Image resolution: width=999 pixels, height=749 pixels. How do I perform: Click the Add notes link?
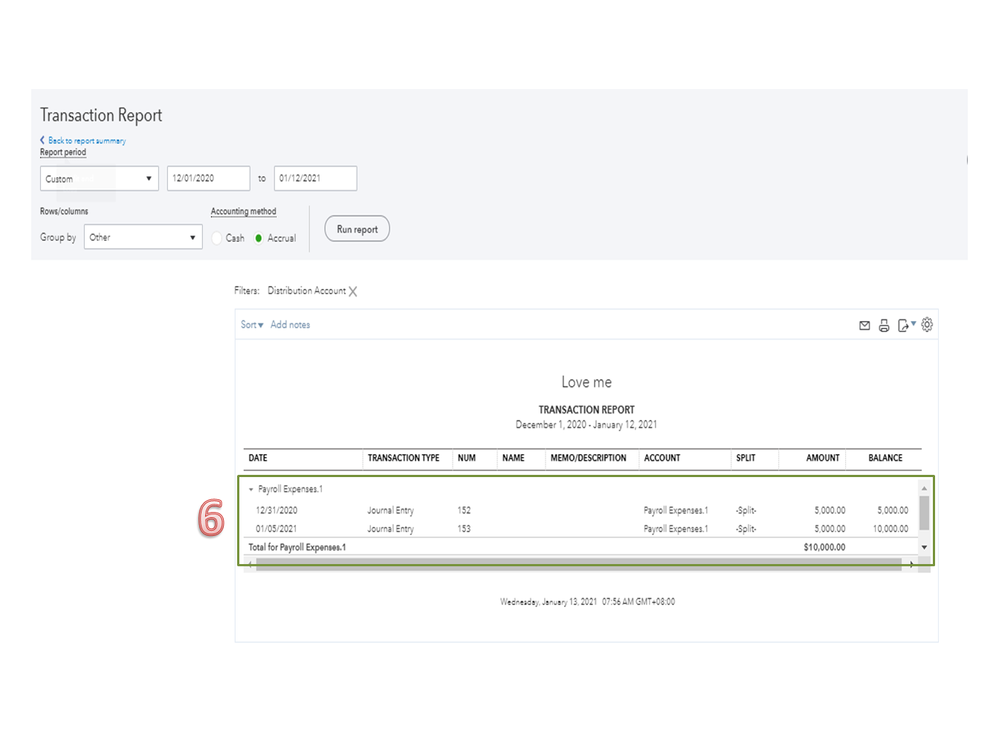pos(290,325)
